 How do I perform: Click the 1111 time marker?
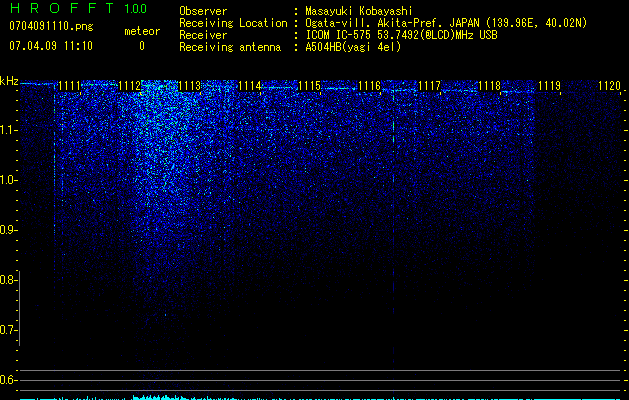(69, 86)
